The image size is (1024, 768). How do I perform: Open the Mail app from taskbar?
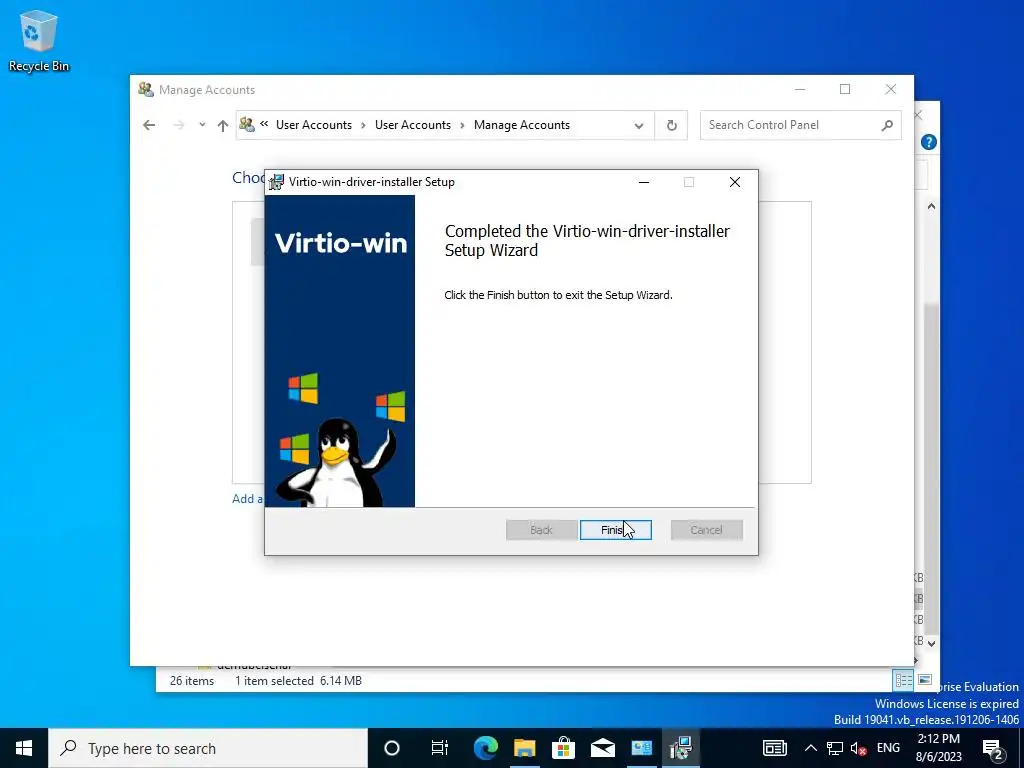602,748
